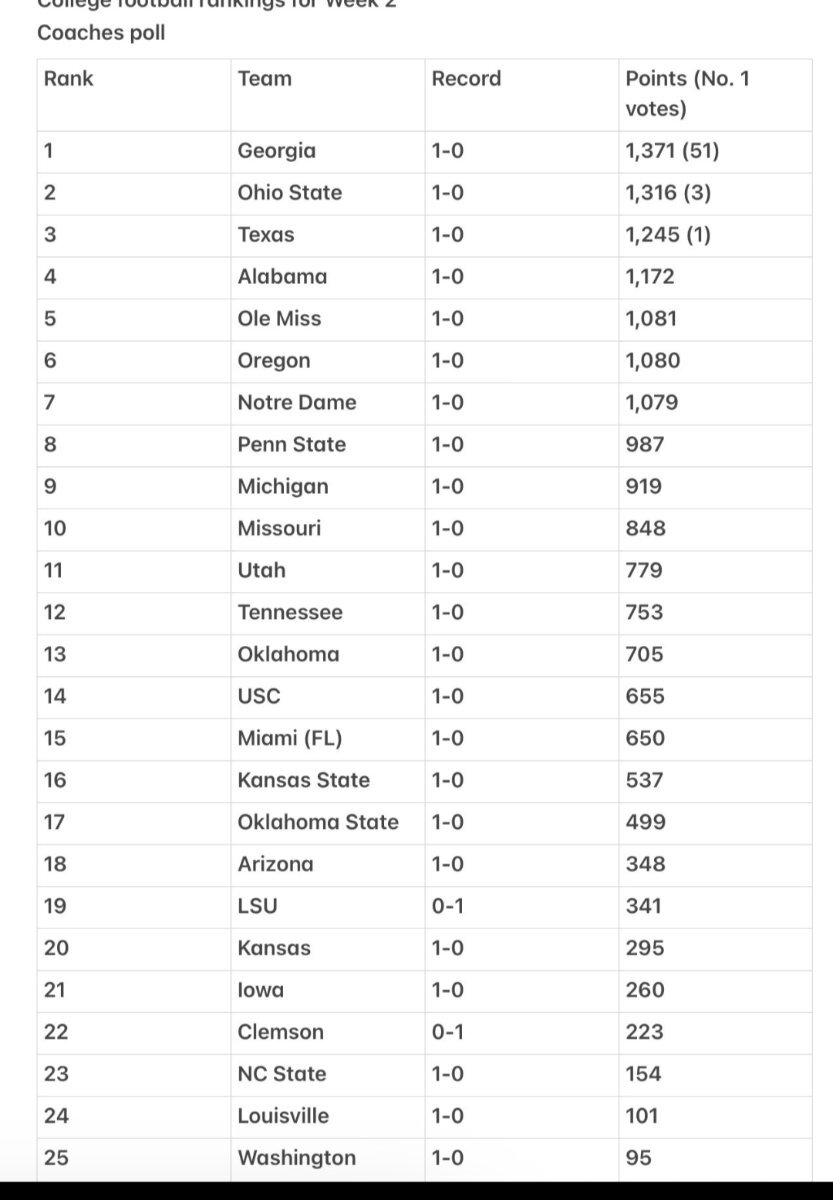Select the Washington team cell
Viewport: 833px width, 1200px height.
297,1159
